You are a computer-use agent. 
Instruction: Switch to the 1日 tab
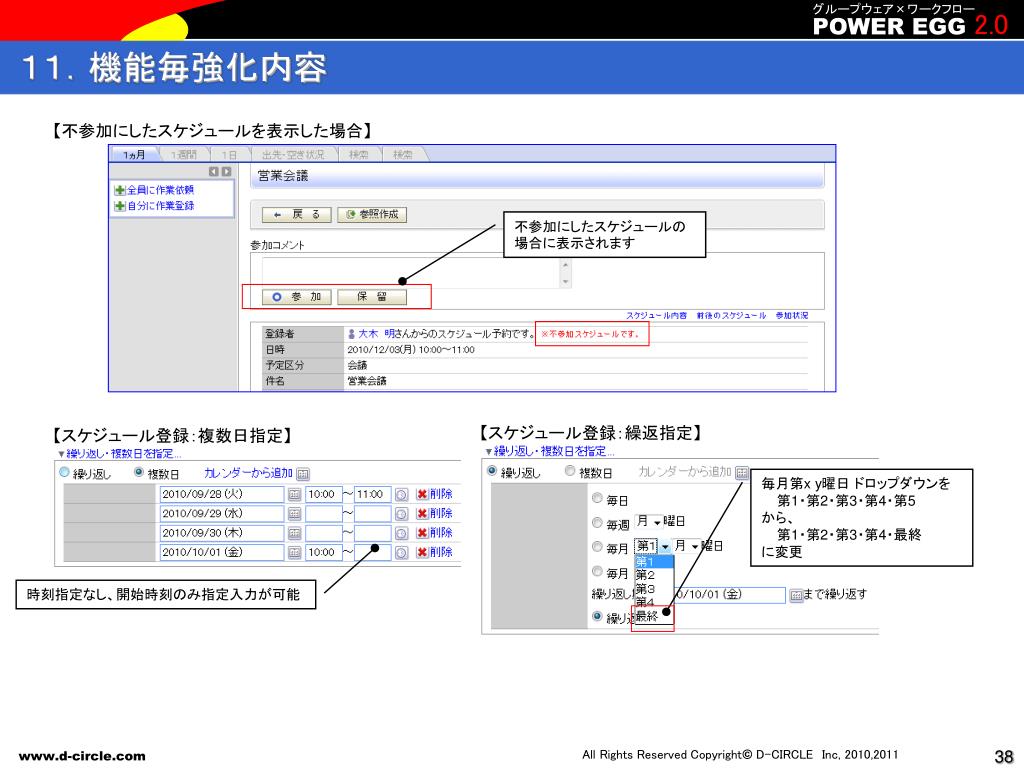tap(229, 155)
